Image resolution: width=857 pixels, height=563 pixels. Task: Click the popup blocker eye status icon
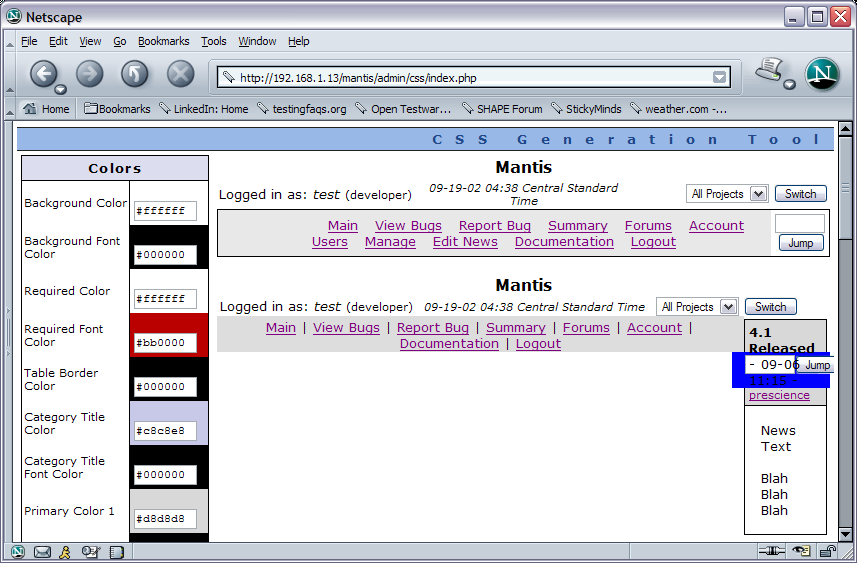801,551
